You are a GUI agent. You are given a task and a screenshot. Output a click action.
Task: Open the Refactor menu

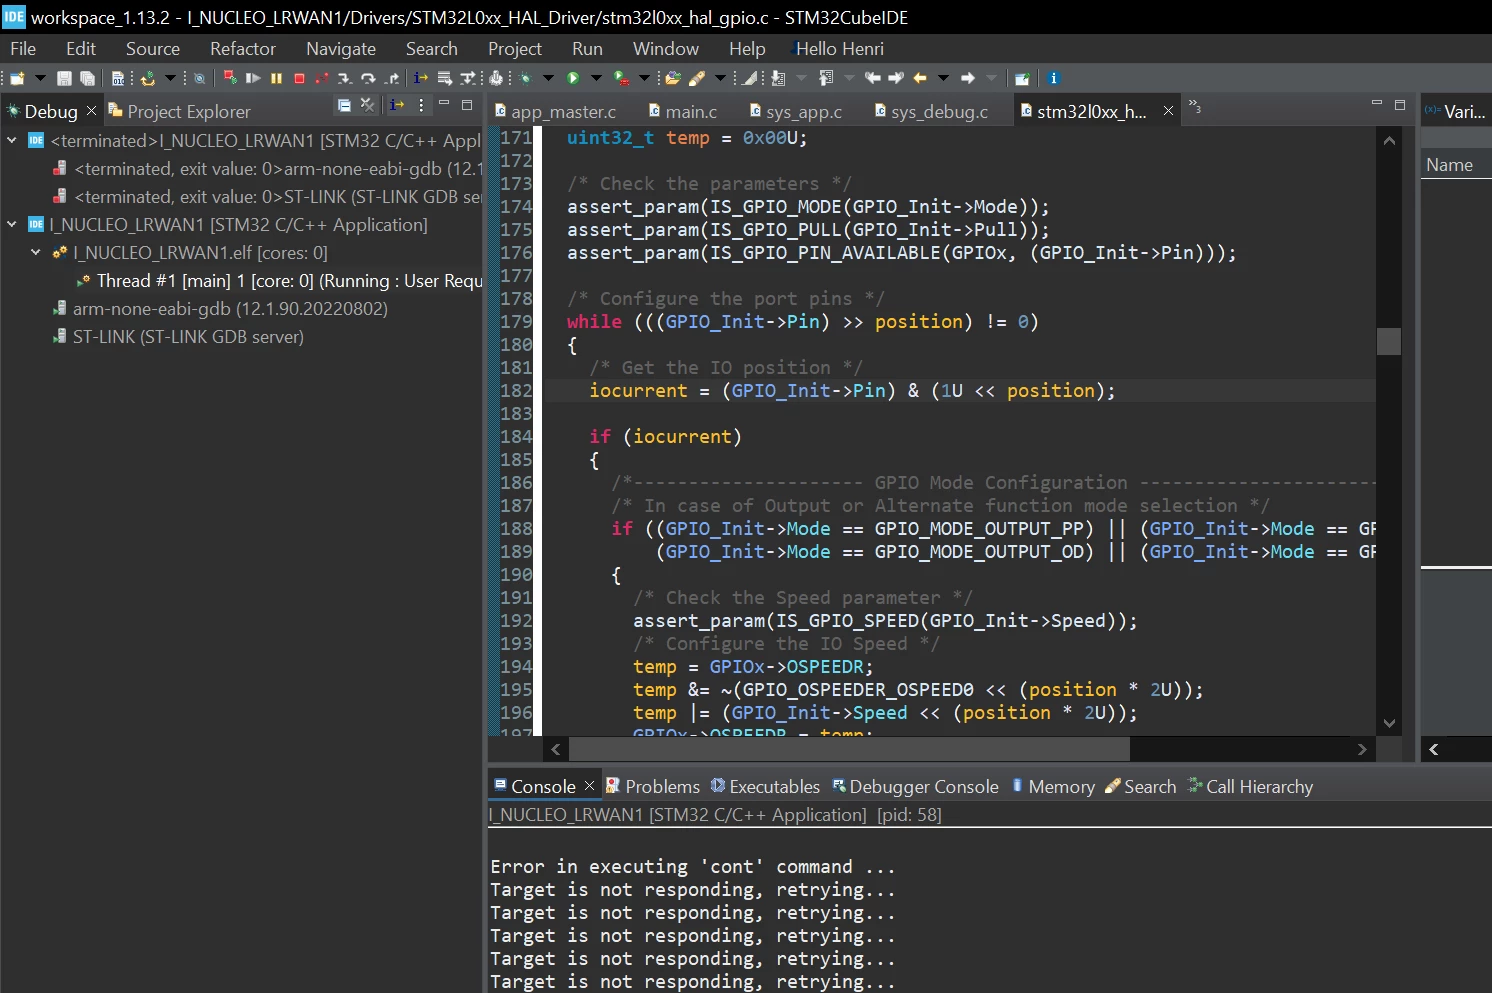[242, 48]
